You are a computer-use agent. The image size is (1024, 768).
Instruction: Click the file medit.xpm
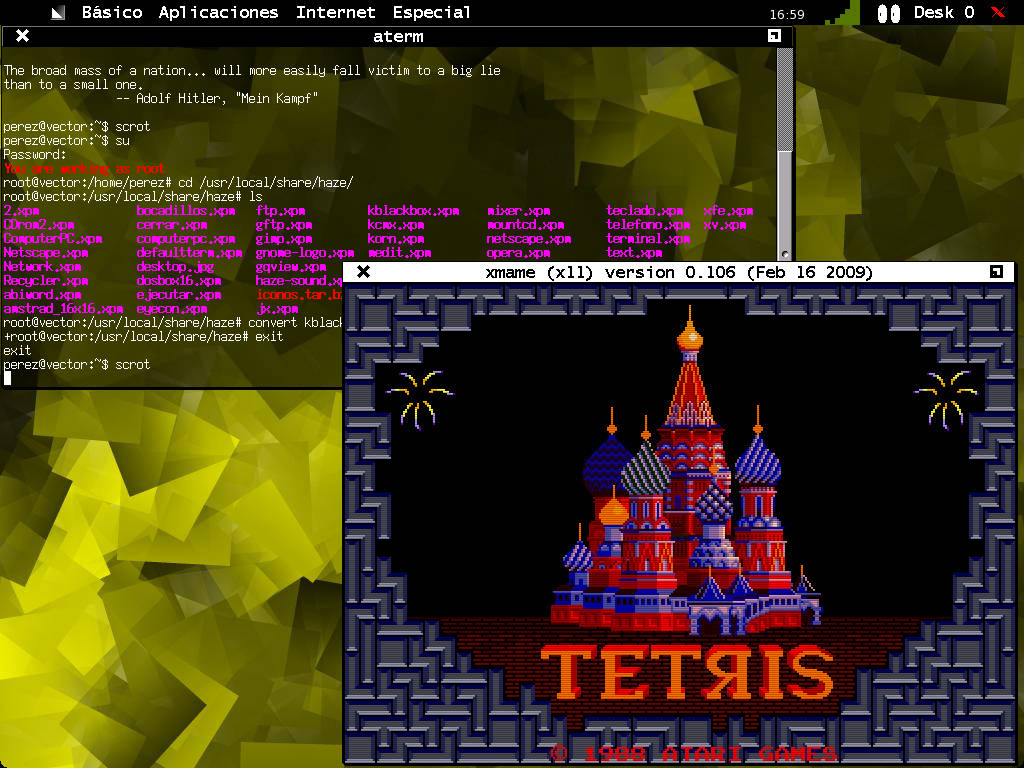click(x=399, y=253)
